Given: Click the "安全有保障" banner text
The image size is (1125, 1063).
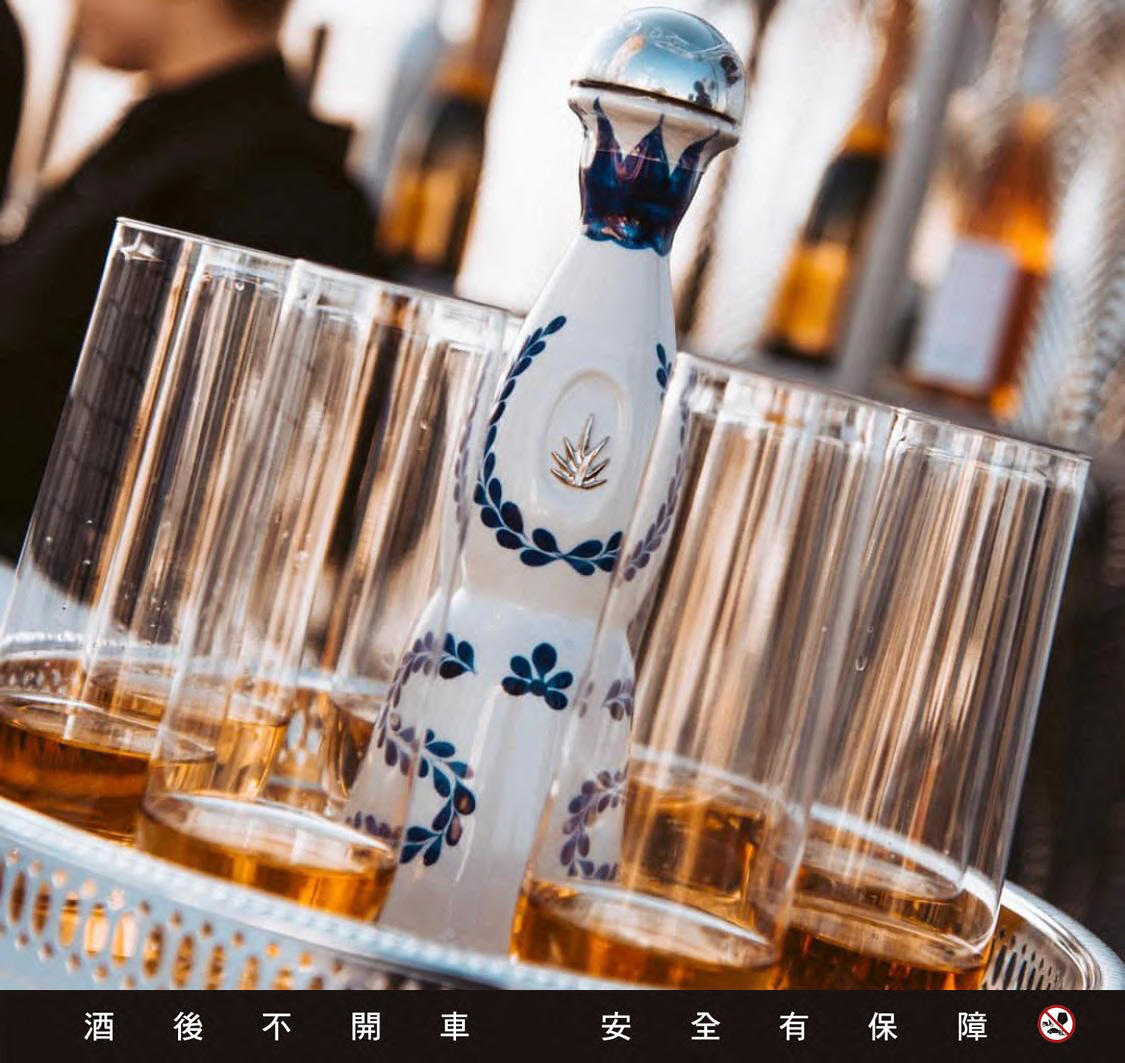Looking at the screenshot, I should pyautogui.click(x=794, y=1026).
